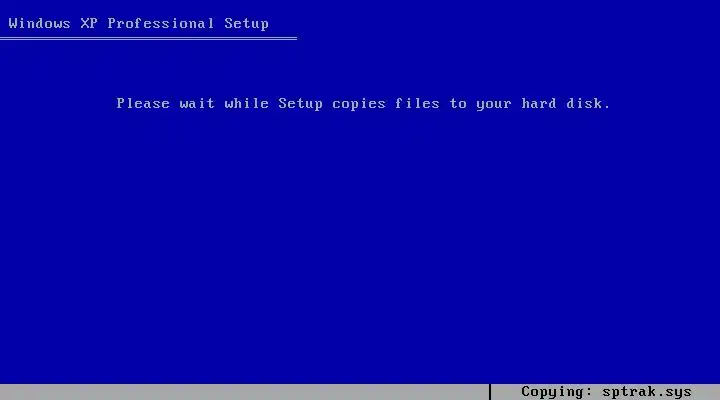Click the word 'your' in the message
This screenshot has height=400, width=720.
coord(494,104)
